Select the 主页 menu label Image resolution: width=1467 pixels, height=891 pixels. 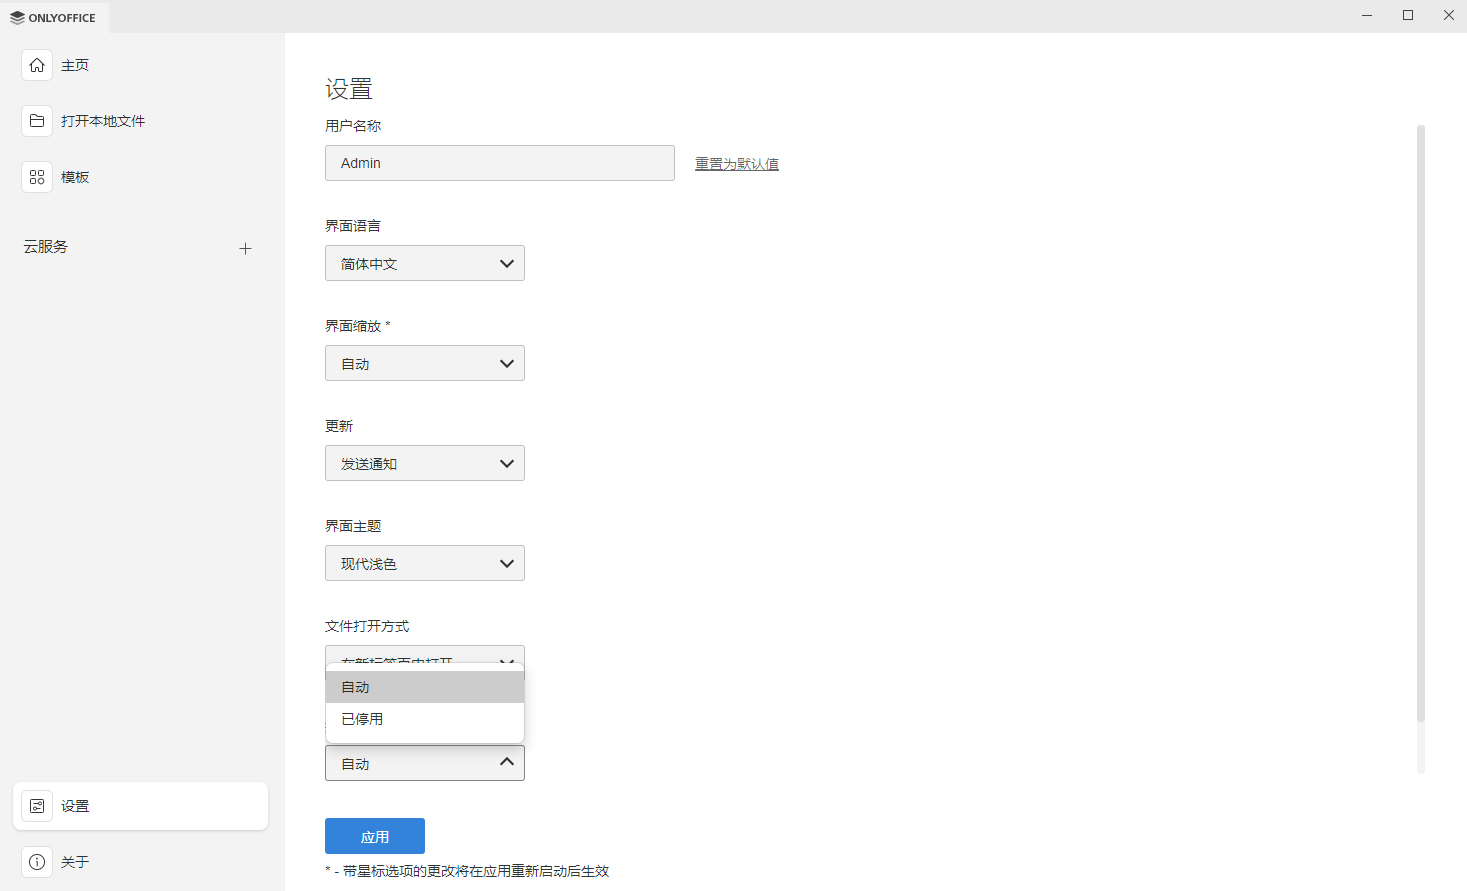pyautogui.click(x=75, y=65)
